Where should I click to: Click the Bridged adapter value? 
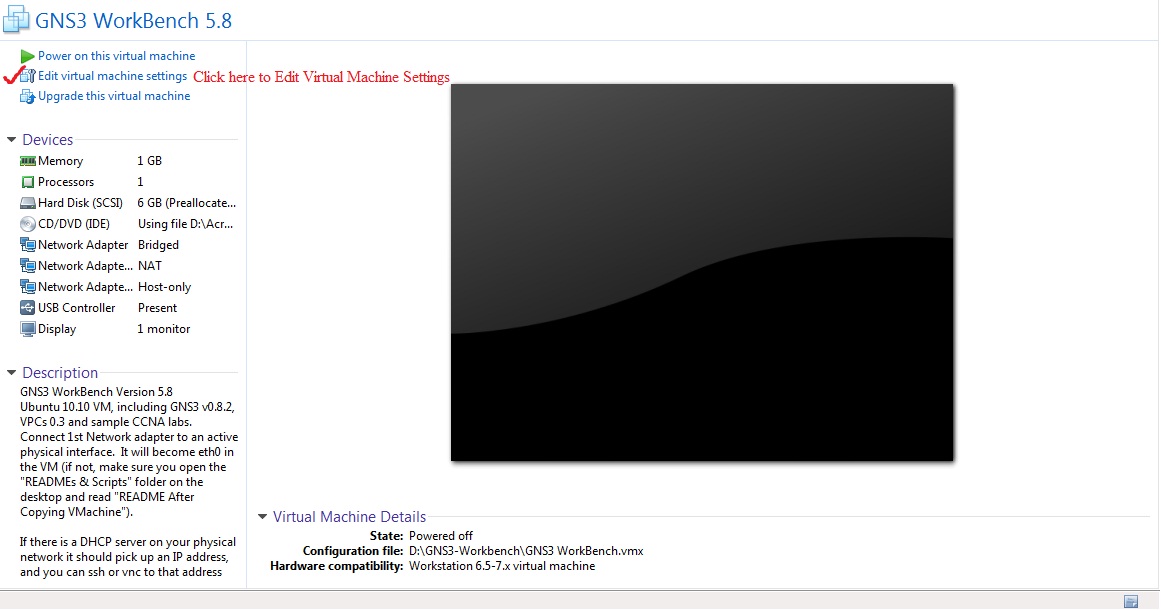click(158, 245)
